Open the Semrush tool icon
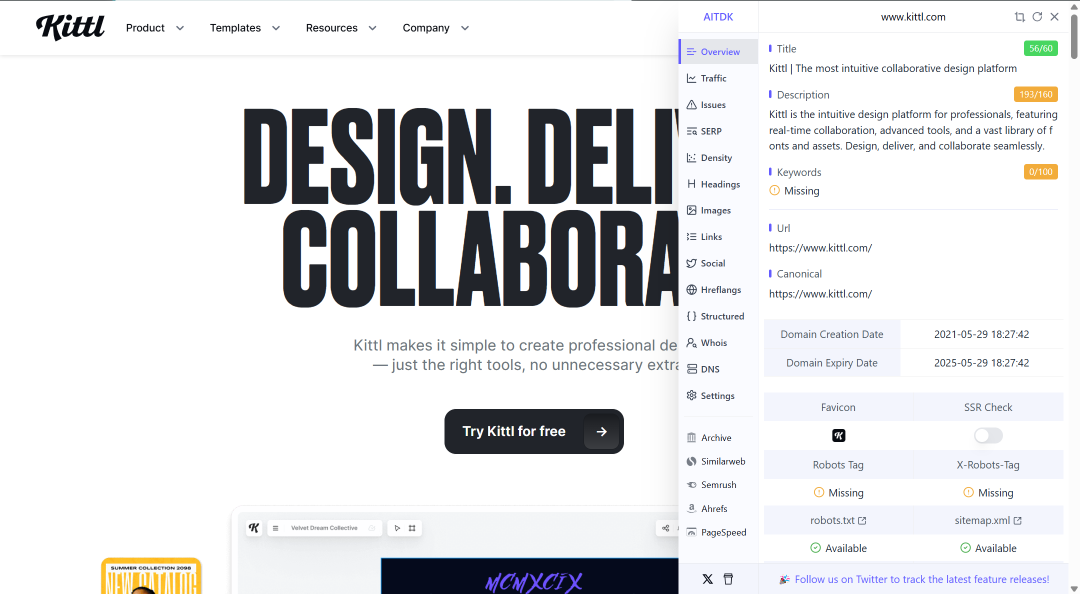The height and width of the screenshot is (594, 1080). 692,485
